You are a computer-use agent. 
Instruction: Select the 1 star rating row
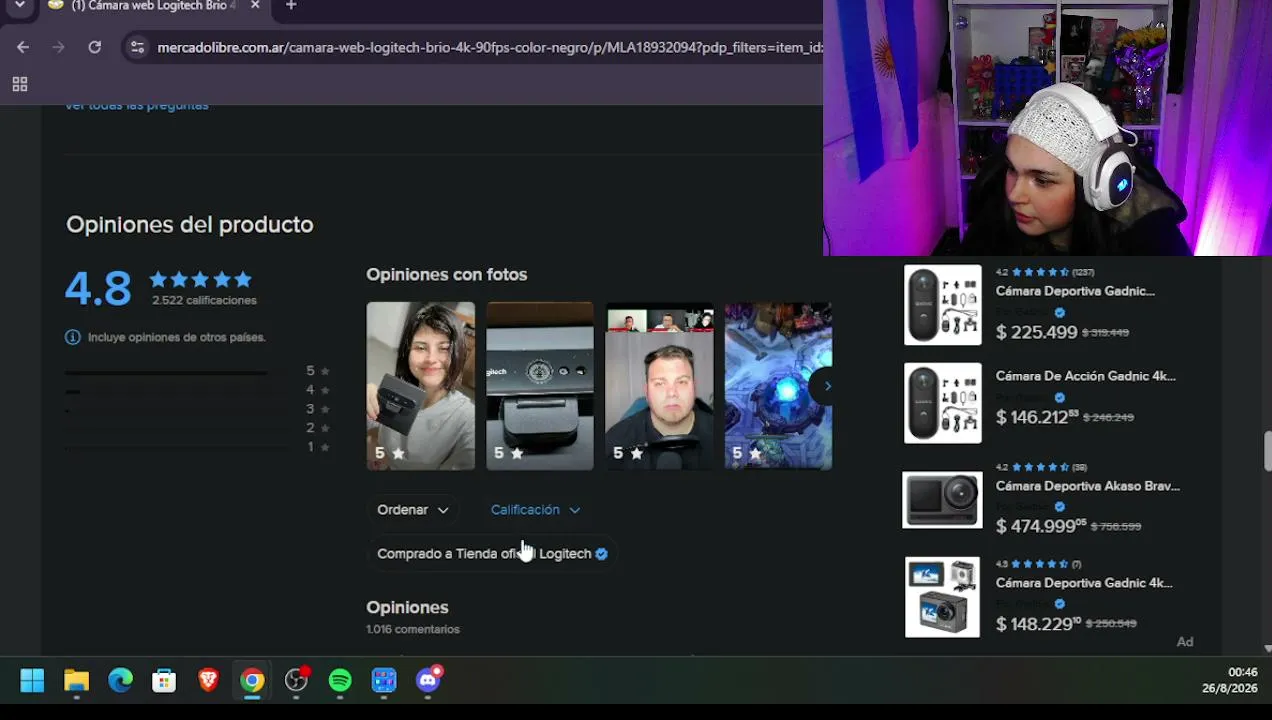[x=197, y=447]
